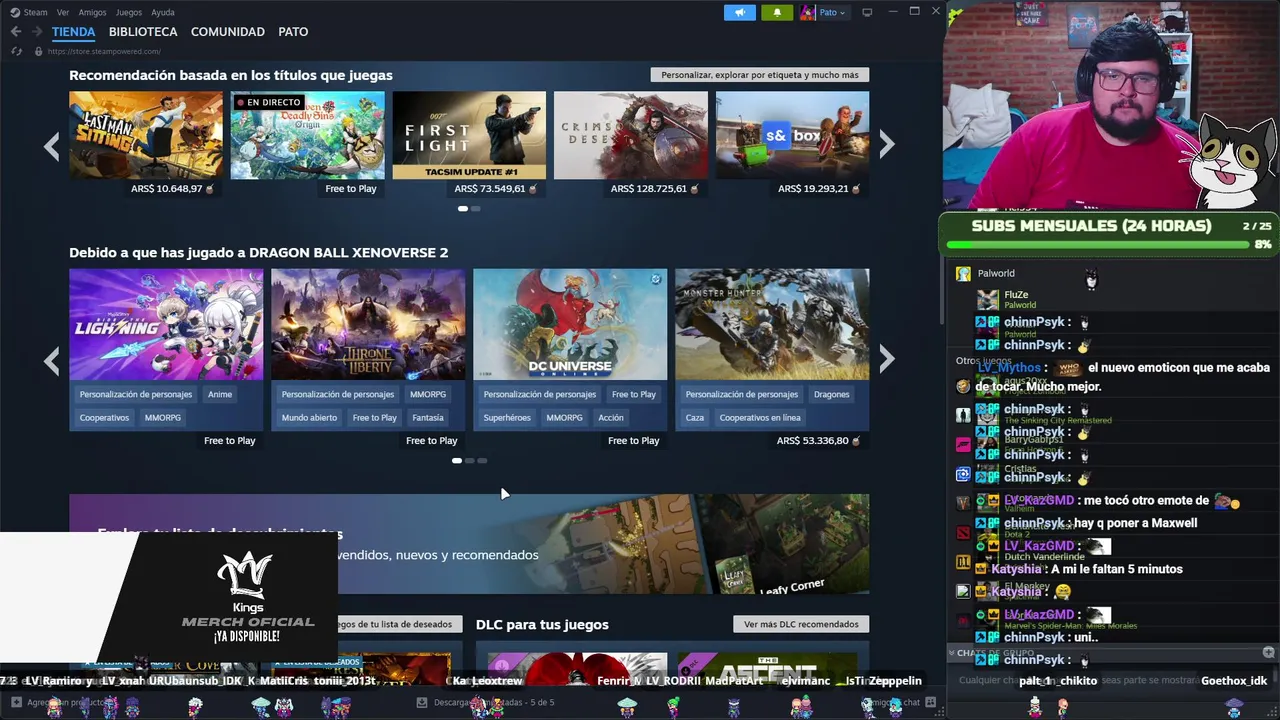Click the ARS$ 19.293,21 price

[x=813, y=188]
